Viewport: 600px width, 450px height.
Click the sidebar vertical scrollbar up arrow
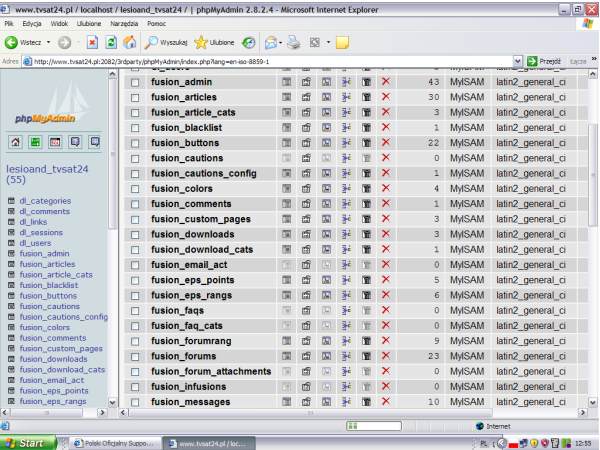point(112,74)
